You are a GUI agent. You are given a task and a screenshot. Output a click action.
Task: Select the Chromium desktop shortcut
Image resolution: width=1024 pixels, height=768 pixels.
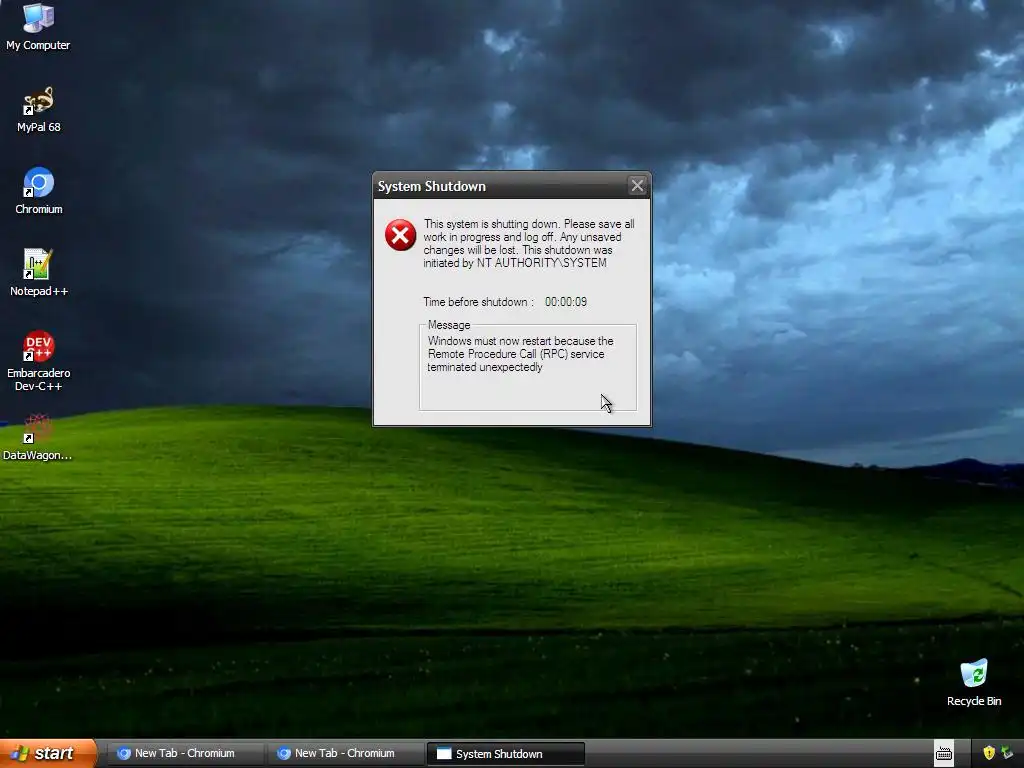pos(39,191)
